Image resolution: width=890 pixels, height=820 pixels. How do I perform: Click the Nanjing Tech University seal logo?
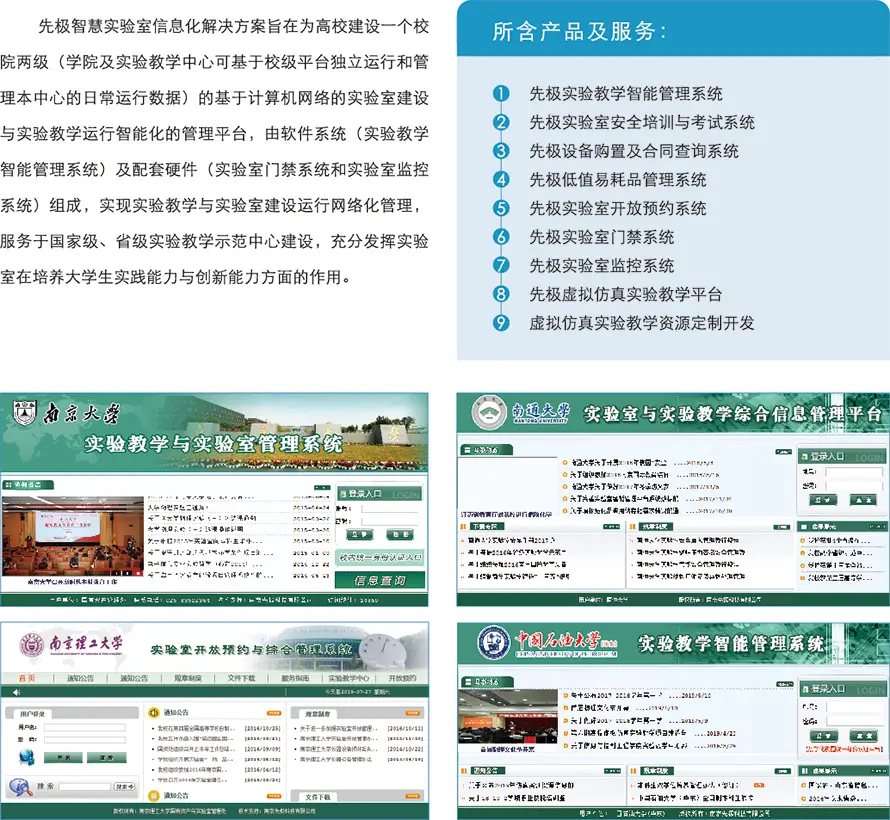pyautogui.click(x=32, y=644)
